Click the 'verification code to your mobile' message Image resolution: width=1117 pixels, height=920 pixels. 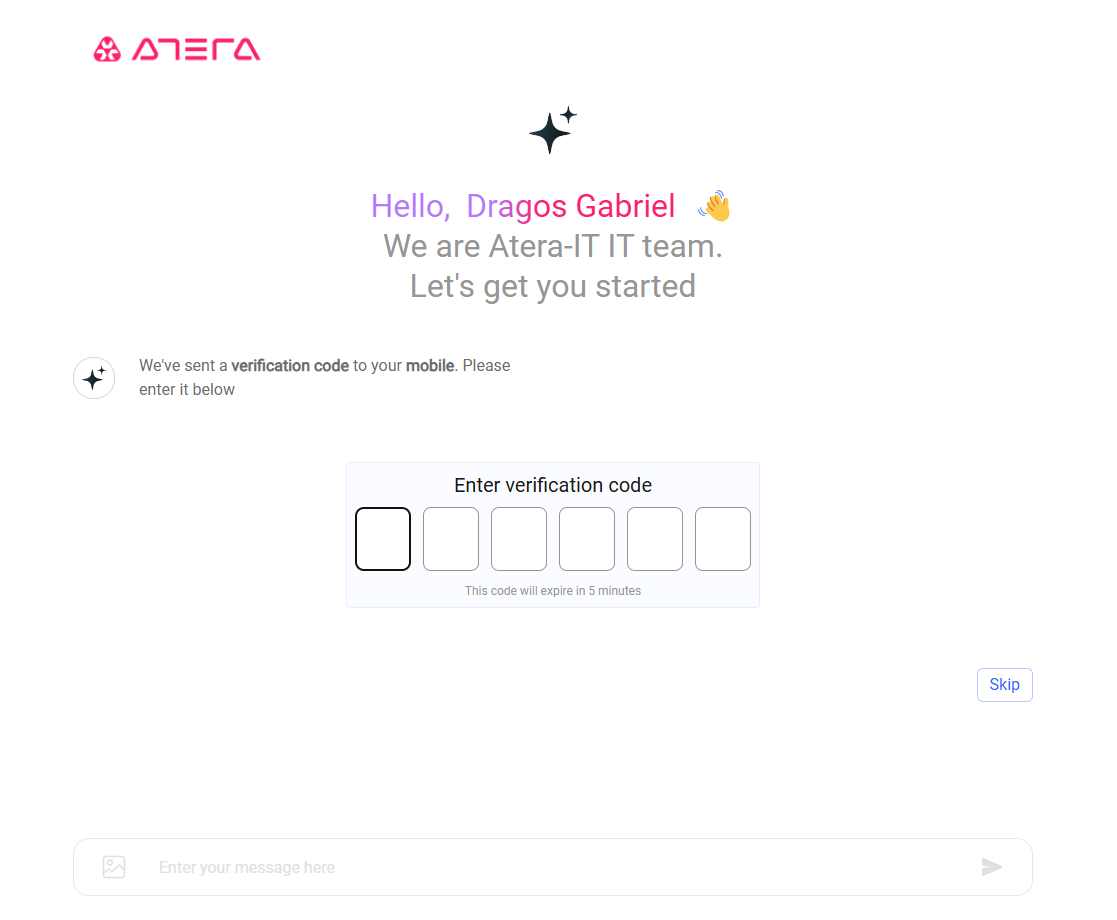[x=325, y=378]
